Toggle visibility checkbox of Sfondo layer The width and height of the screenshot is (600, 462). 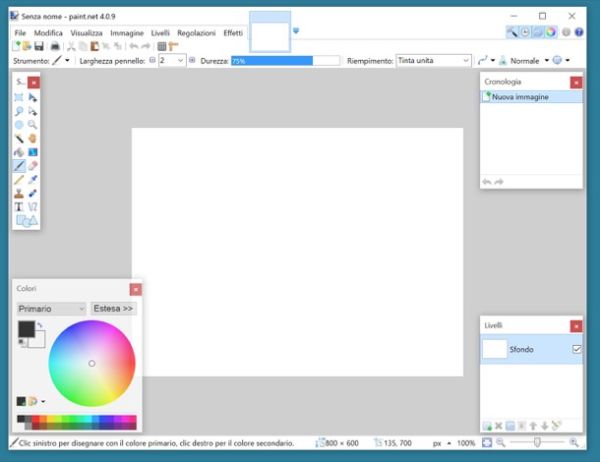point(575,349)
